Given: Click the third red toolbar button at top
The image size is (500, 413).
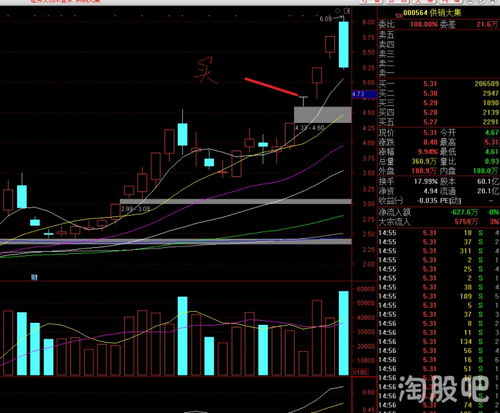Looking at the screenshot, I should [x=425, y=1].
